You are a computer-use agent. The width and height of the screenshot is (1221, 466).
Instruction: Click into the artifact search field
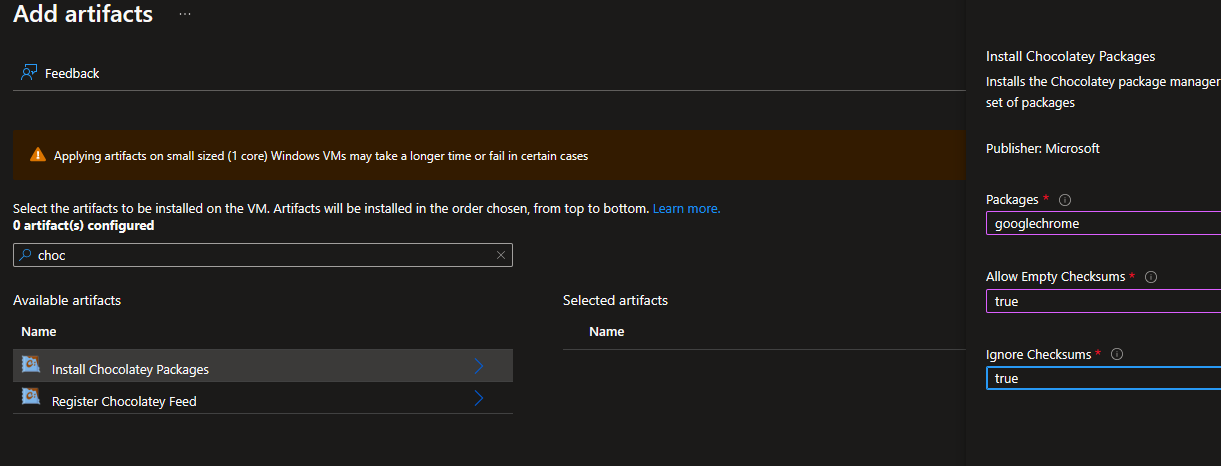[260, 255]
